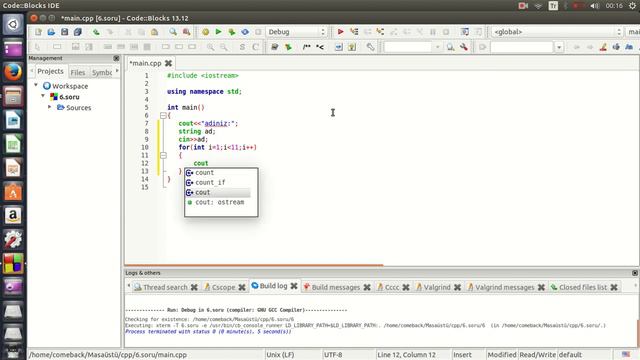Switch to the Projects tab
The width and height of the screenshot is (640, 360).
tap(50, 71)
